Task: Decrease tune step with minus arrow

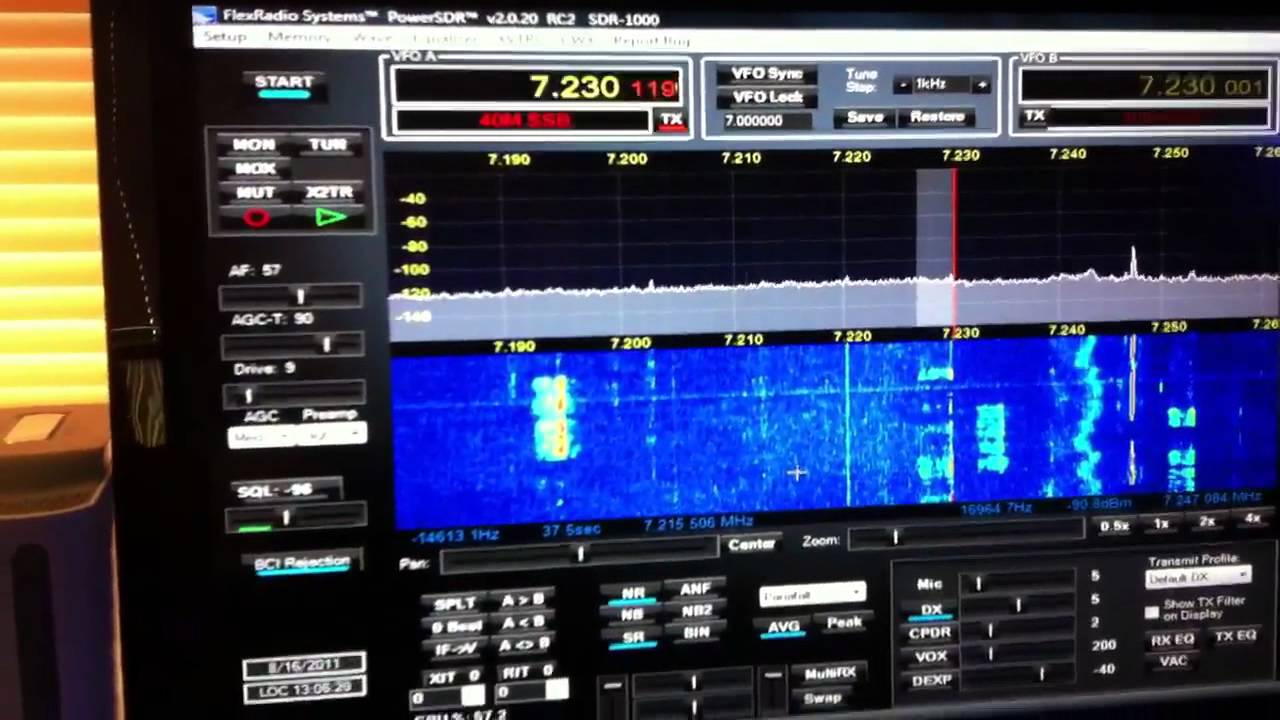Action: point(904,85)
